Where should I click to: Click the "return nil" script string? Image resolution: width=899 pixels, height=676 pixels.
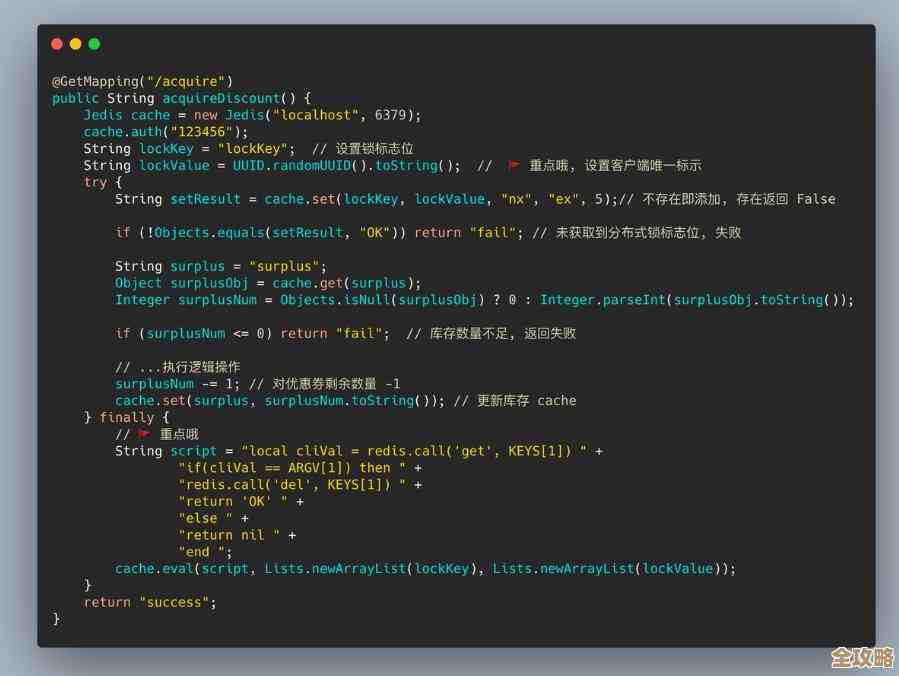click(x=232, y=535)
